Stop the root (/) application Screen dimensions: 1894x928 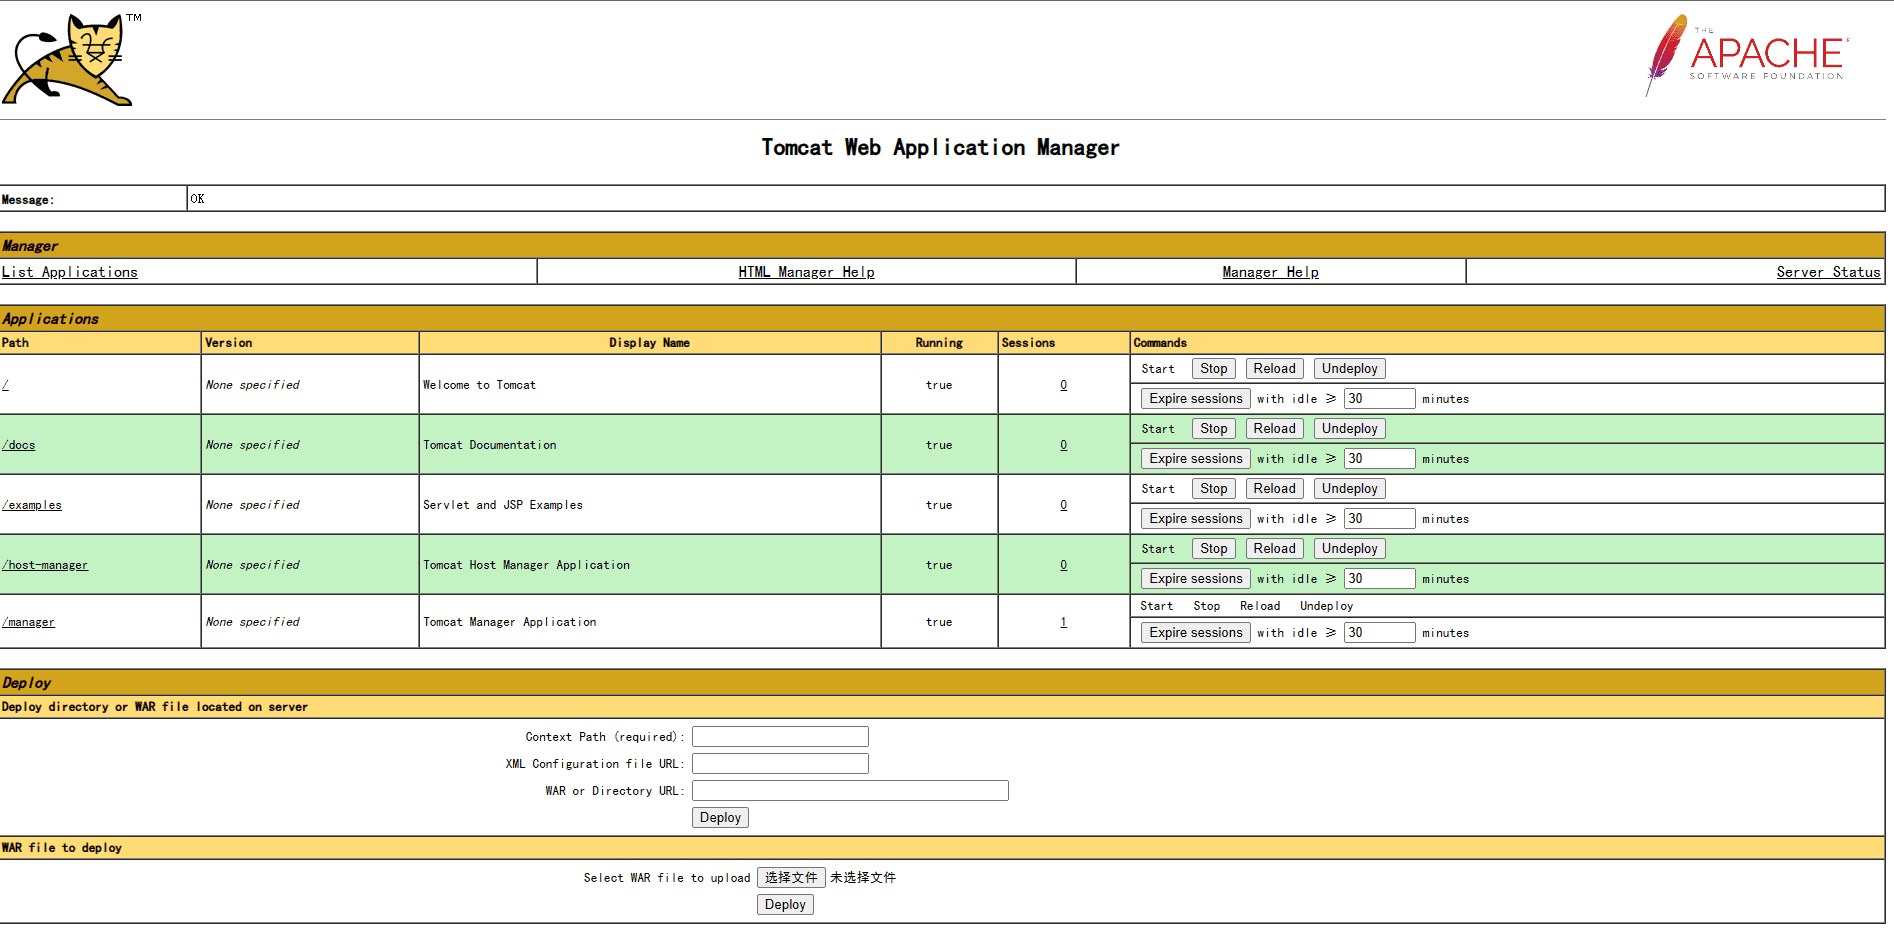pos(1213,369)
